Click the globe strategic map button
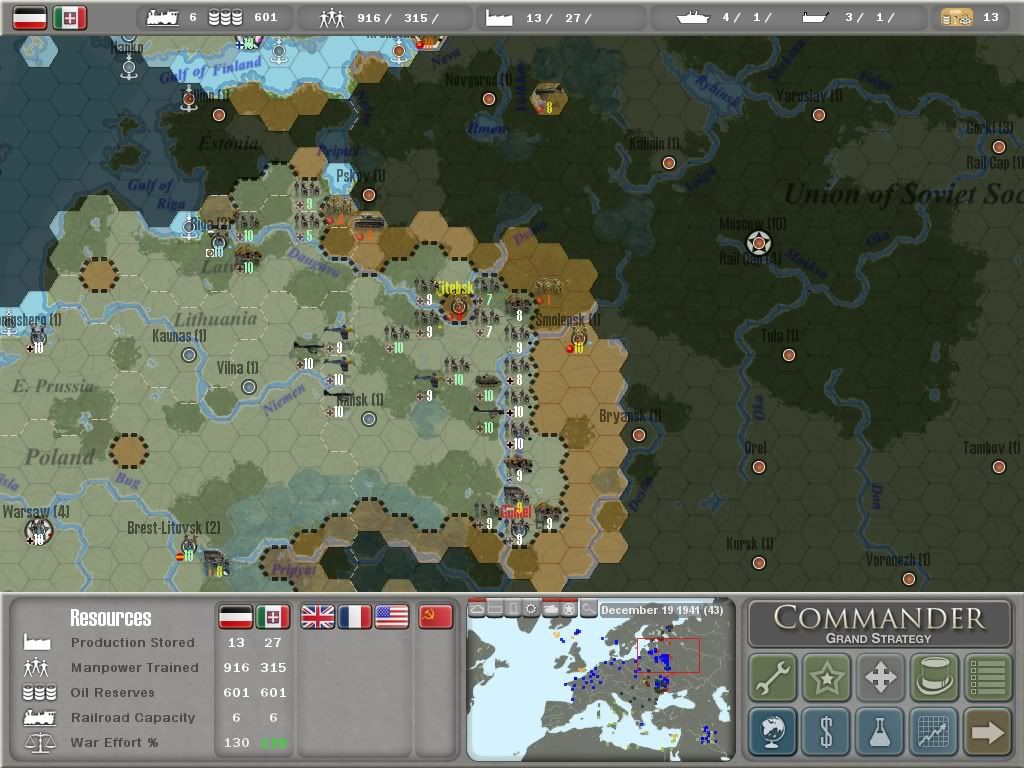 (773, 731)
